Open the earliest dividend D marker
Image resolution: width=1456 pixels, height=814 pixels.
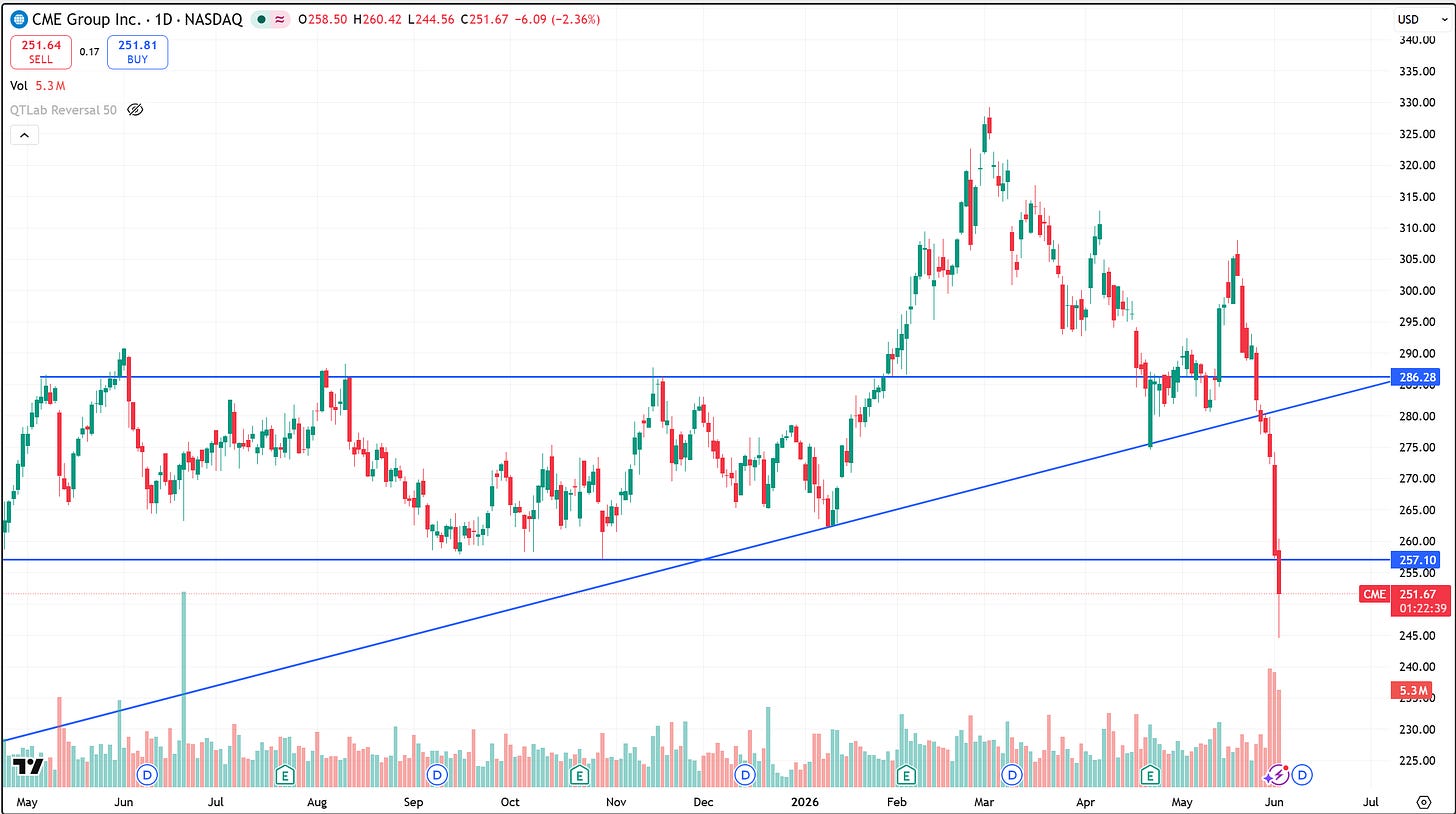point(149,775)
